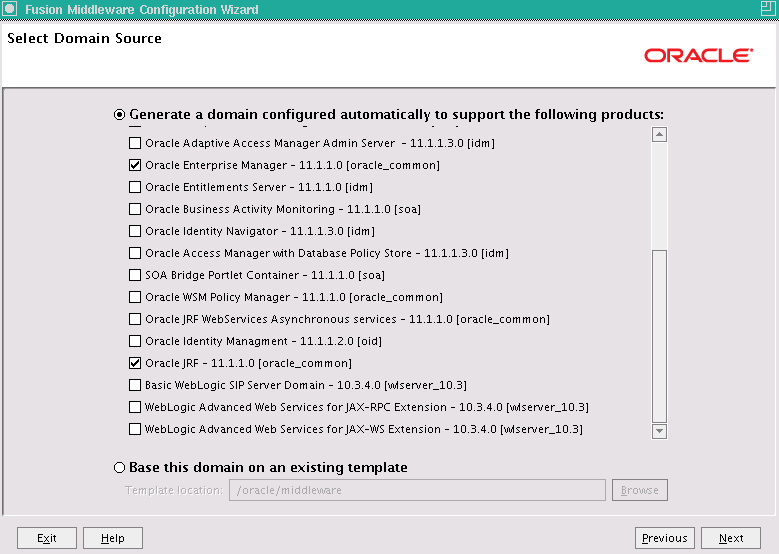779x554 pixels.
Task: Uncheck Oracle Enterprise Manager checkbox
Action: pyautogui.click(x=135, y=165)
